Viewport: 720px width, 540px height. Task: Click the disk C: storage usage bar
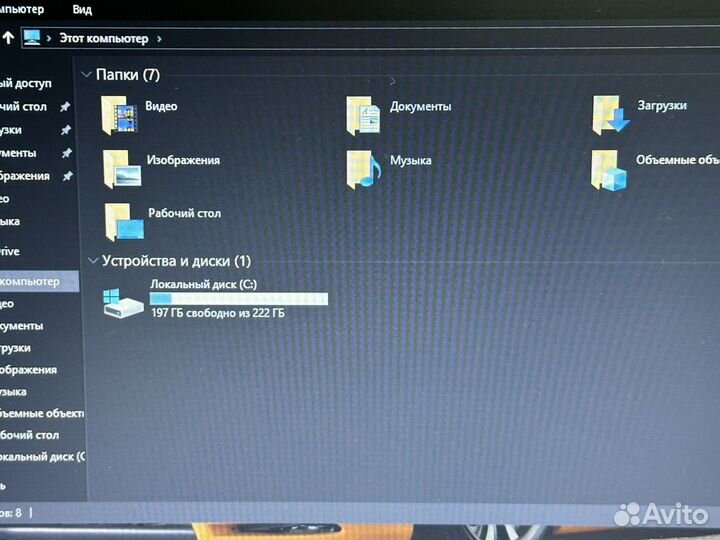tap(238, 299)
